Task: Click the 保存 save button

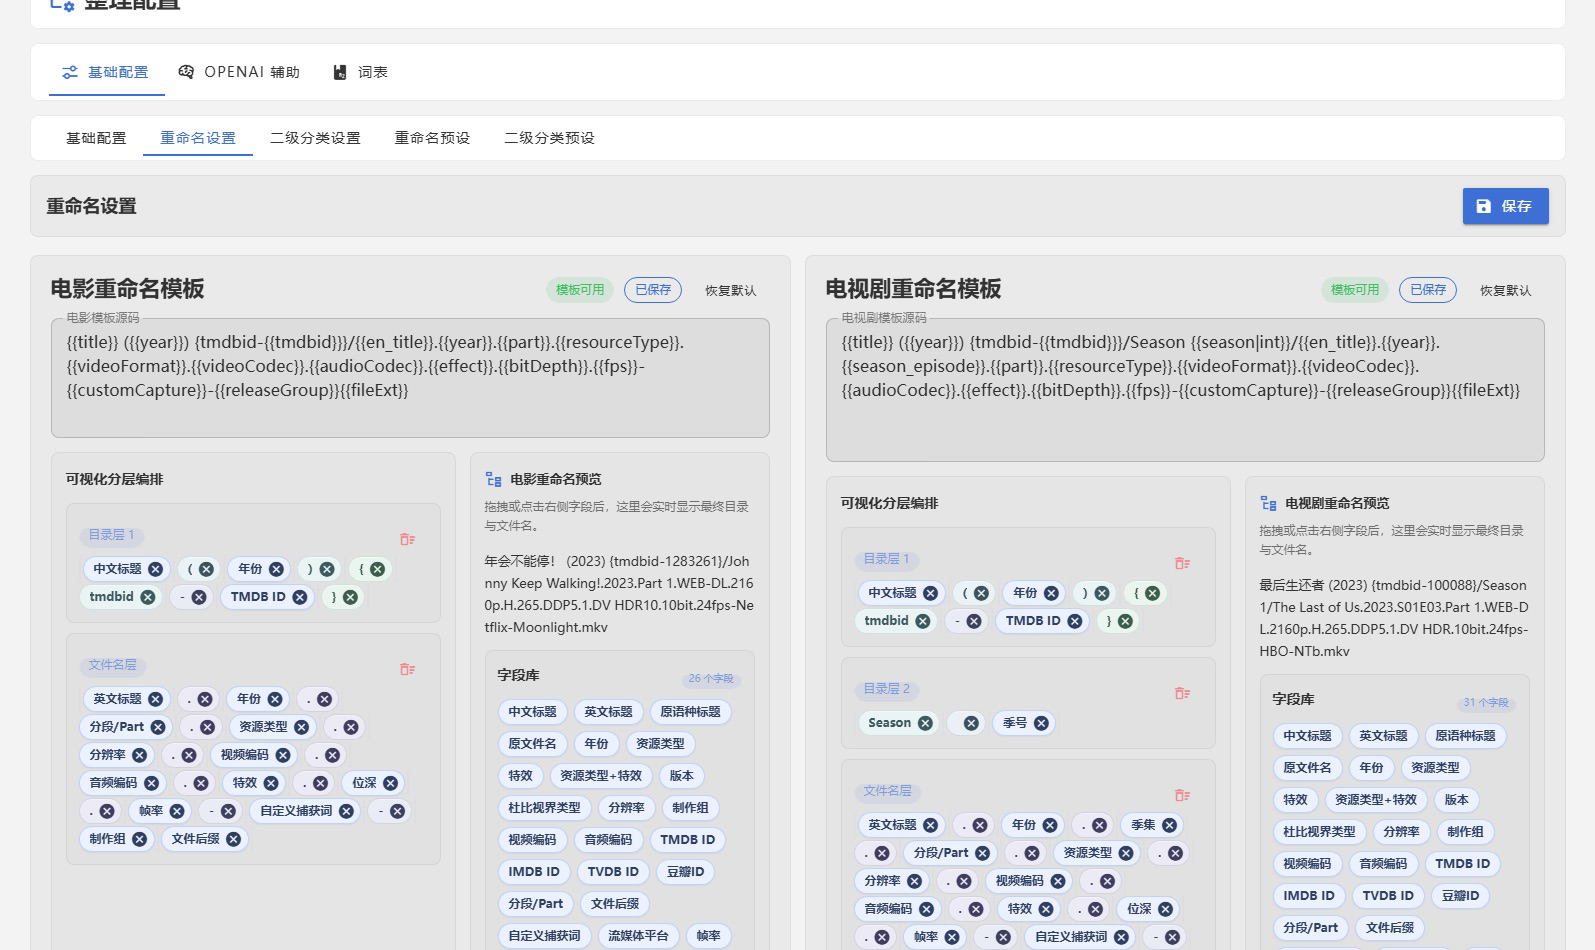Action: [x=1505, y=206]
